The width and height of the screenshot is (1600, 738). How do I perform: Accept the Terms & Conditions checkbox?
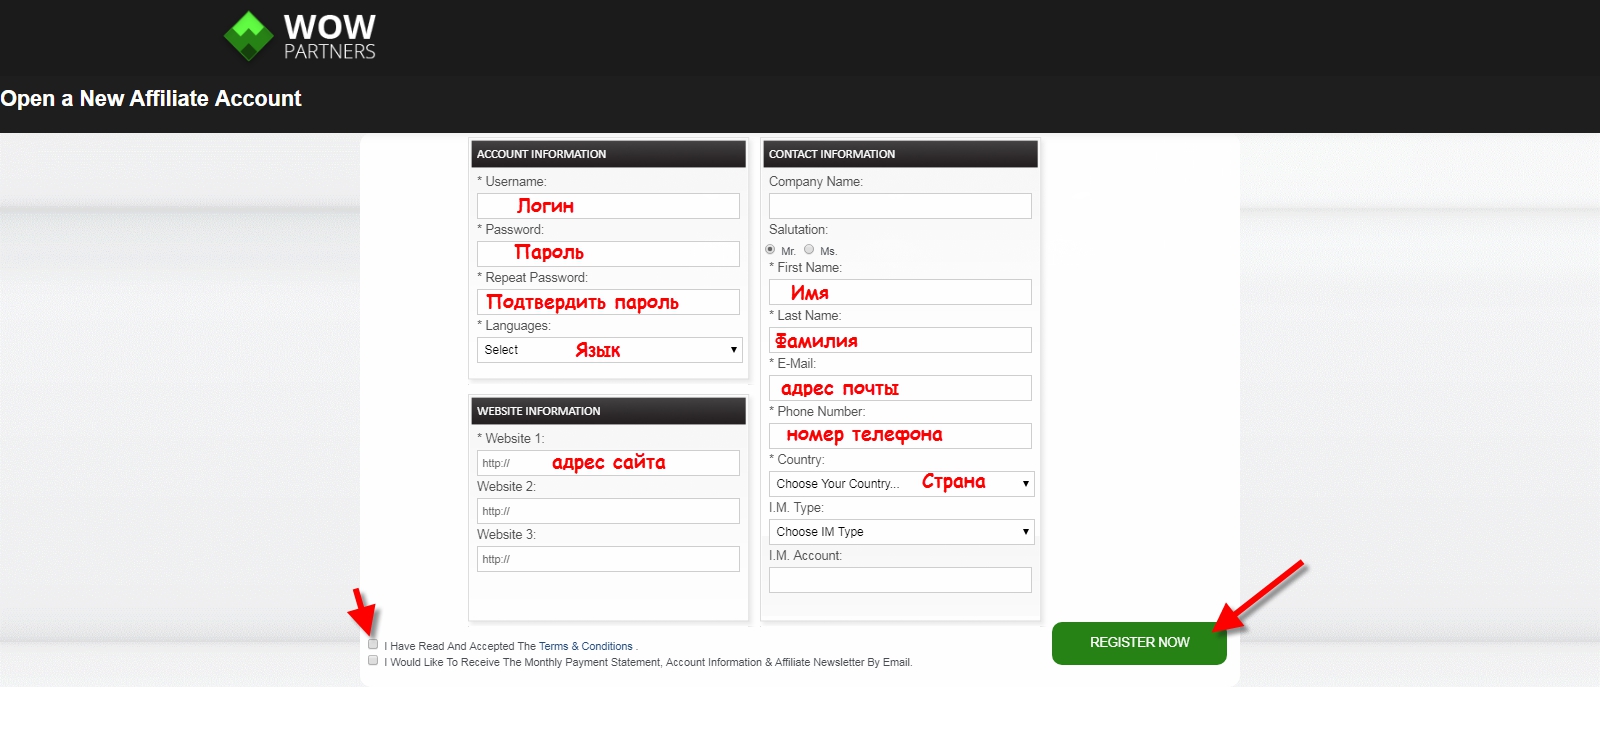373,644
